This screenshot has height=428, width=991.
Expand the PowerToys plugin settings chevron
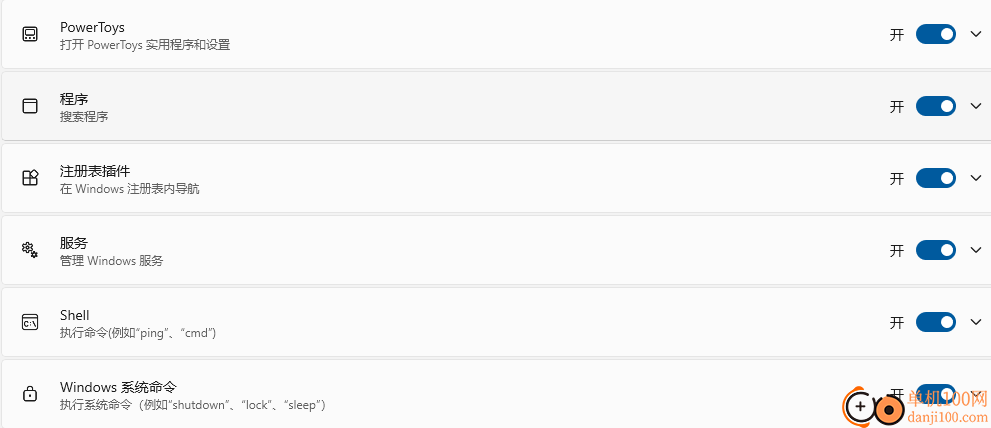click(x=975, y=34)
